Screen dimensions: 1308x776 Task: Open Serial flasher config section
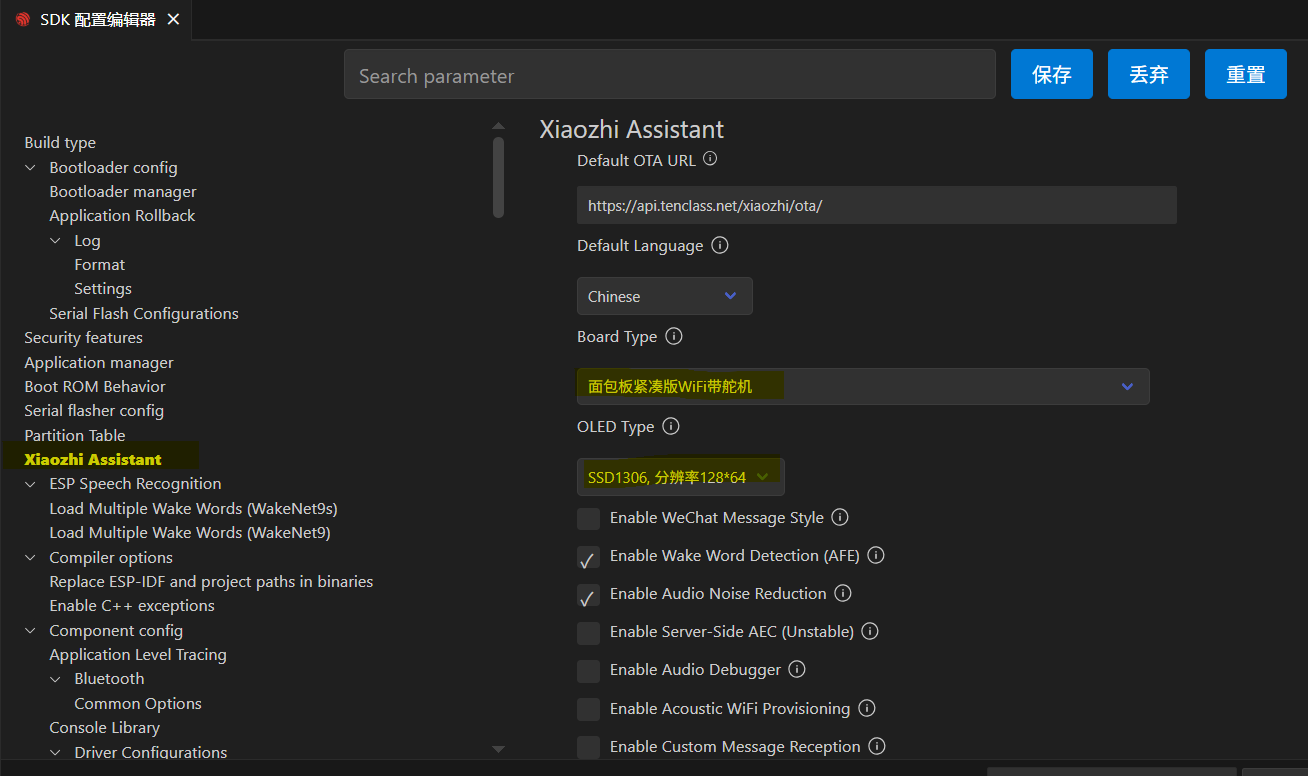(x=94, y=410)
